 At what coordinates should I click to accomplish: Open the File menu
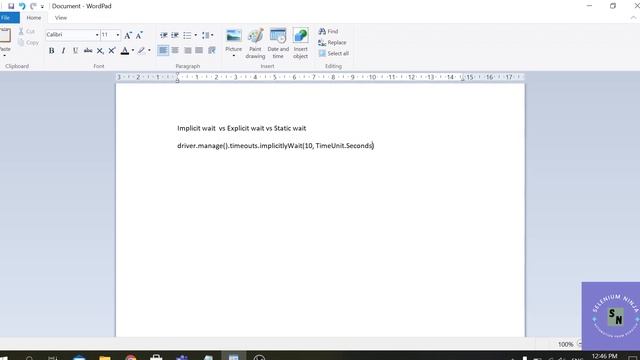pyautogui.click(x=8, y=18)
